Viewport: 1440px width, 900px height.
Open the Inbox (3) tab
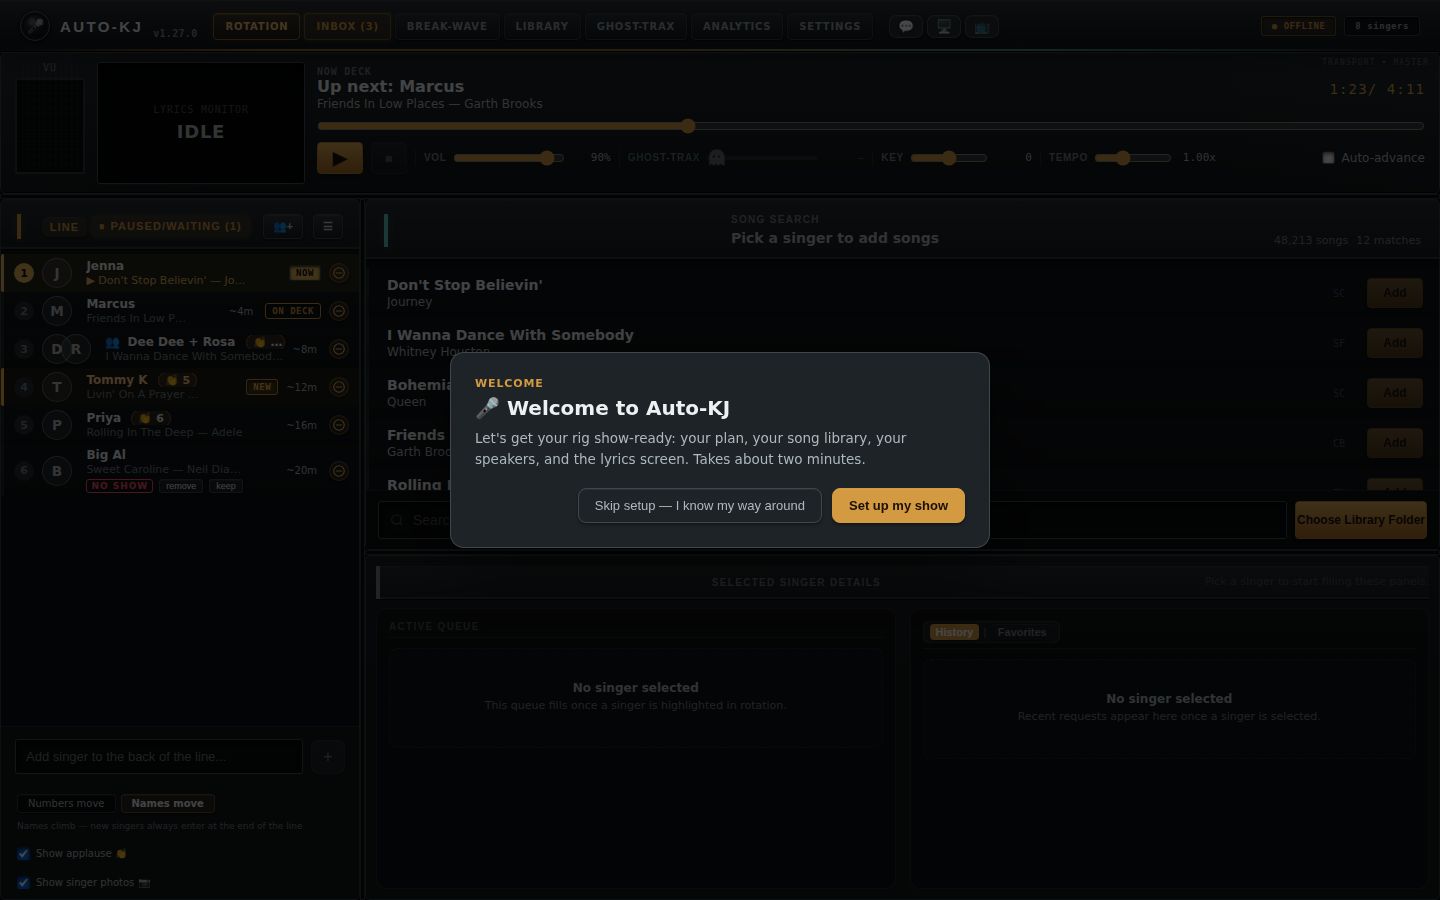pos(347,27)
